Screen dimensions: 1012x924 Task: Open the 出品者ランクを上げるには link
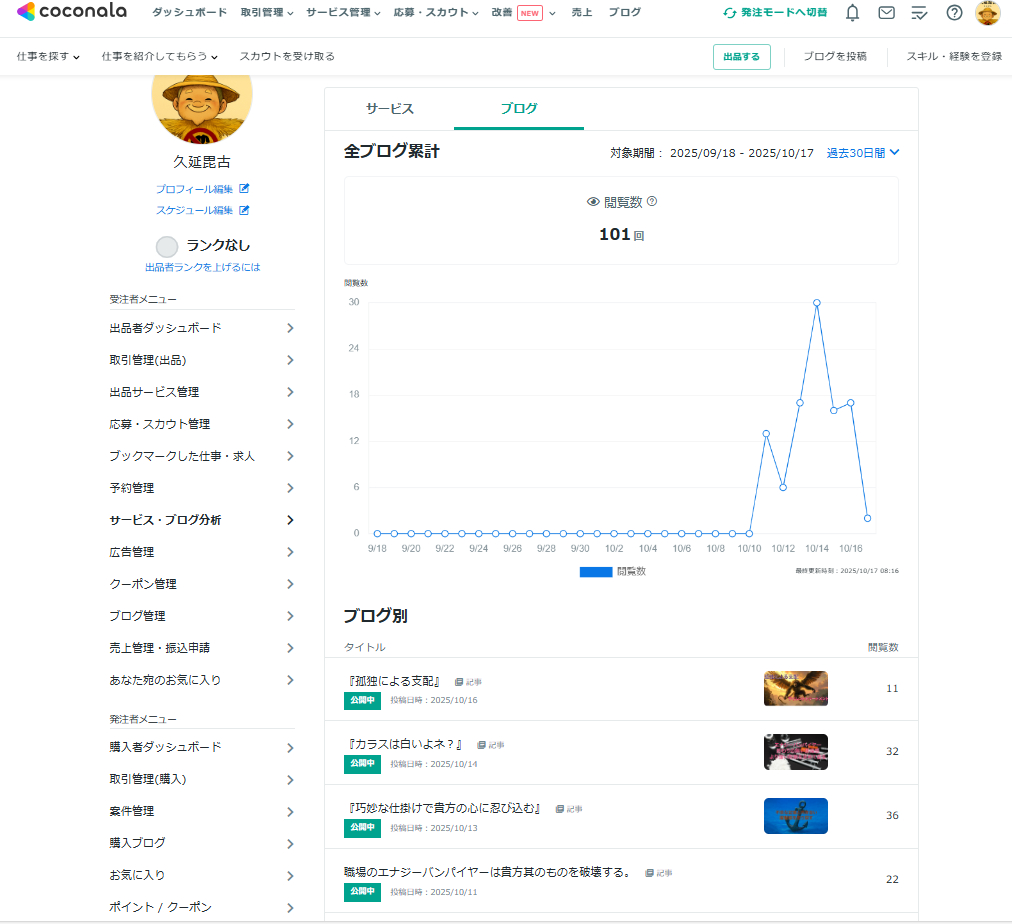point(201,267)
